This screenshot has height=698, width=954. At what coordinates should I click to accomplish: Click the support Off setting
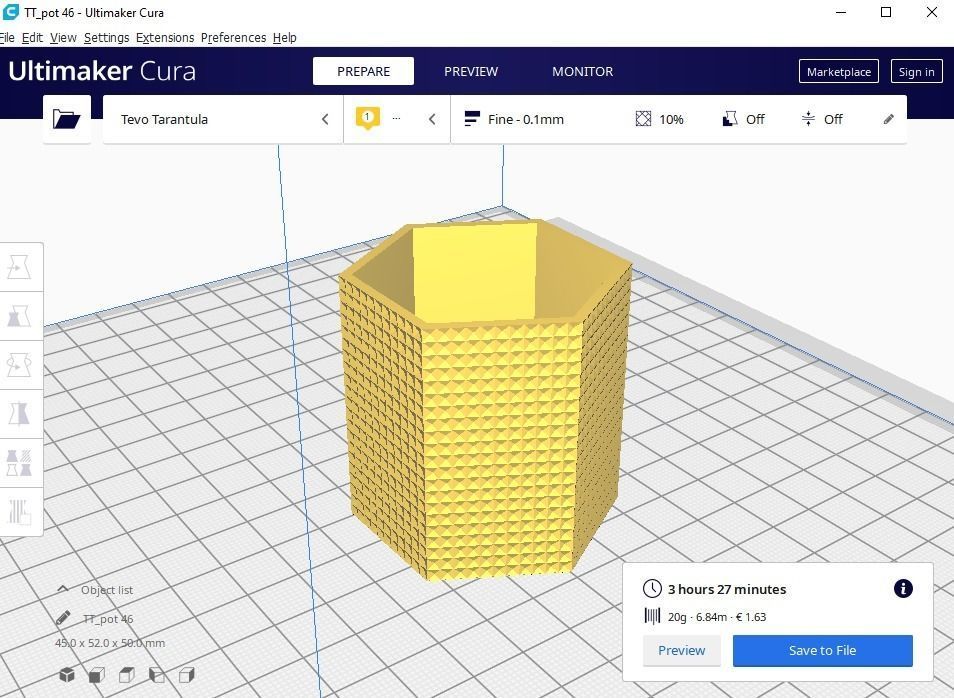coord(743,119)
